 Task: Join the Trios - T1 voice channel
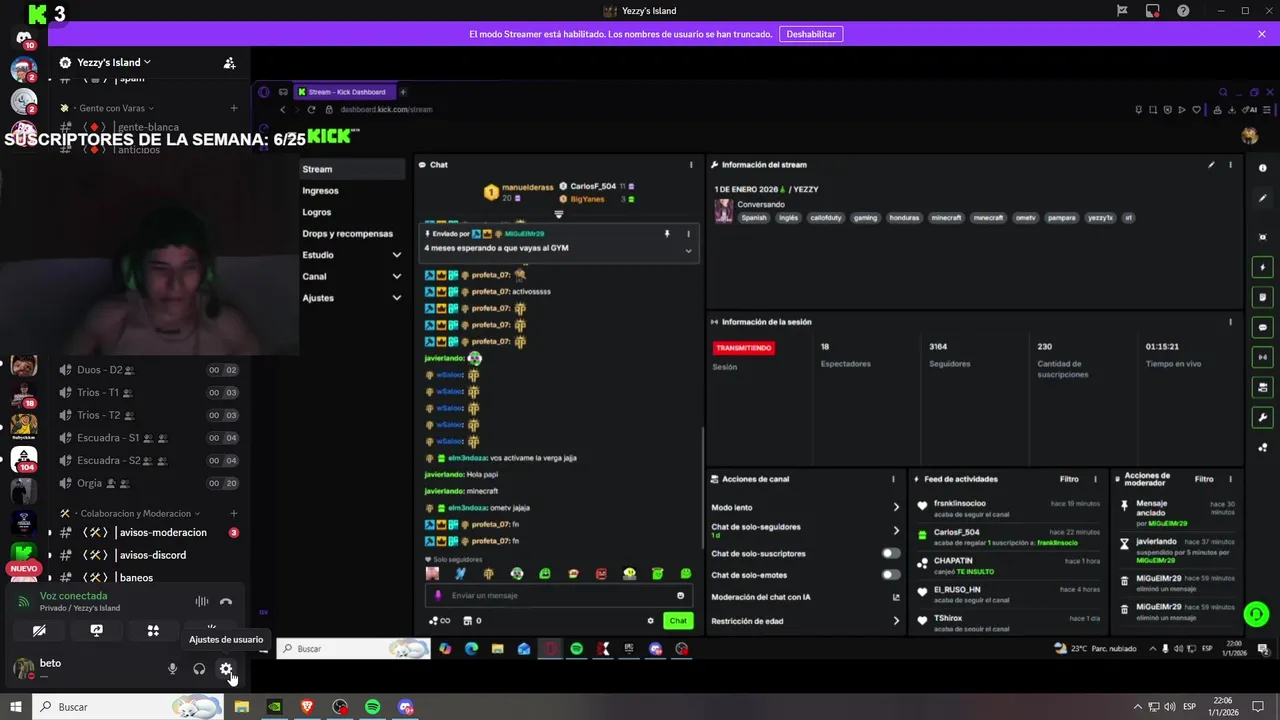click(148, 393)
